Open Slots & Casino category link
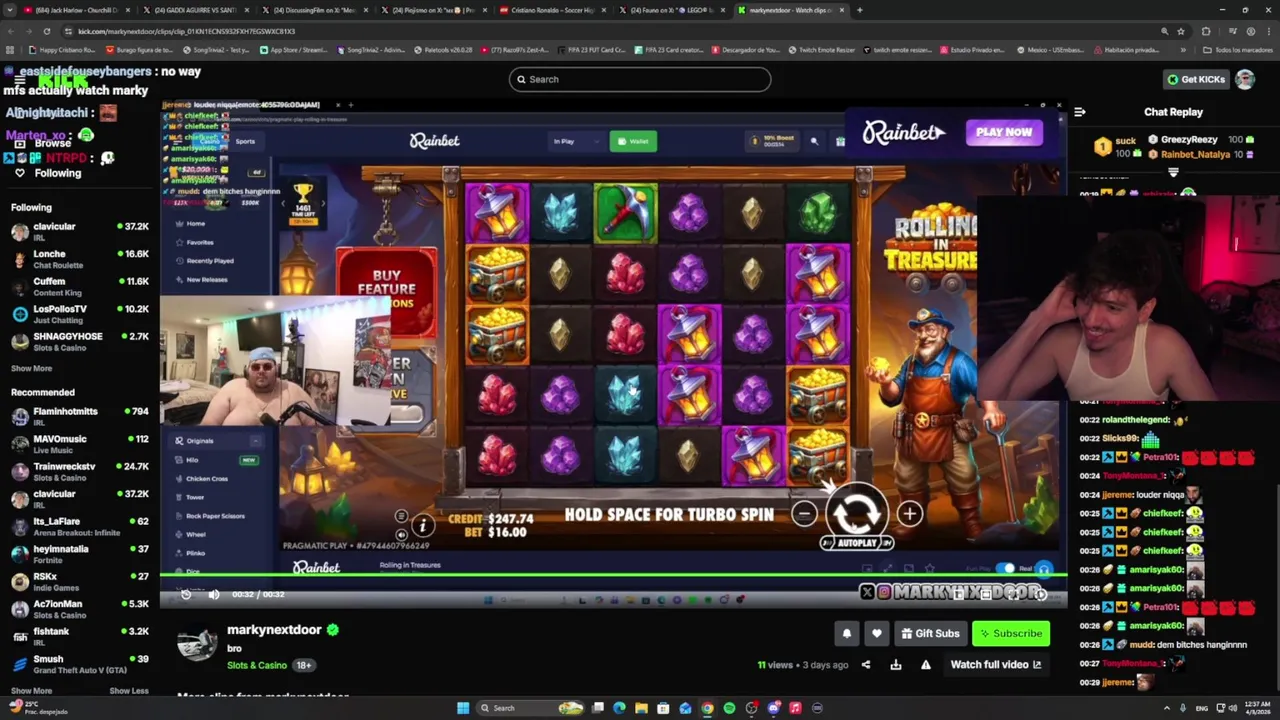1280x720 pixels. (x=257, y=665)
